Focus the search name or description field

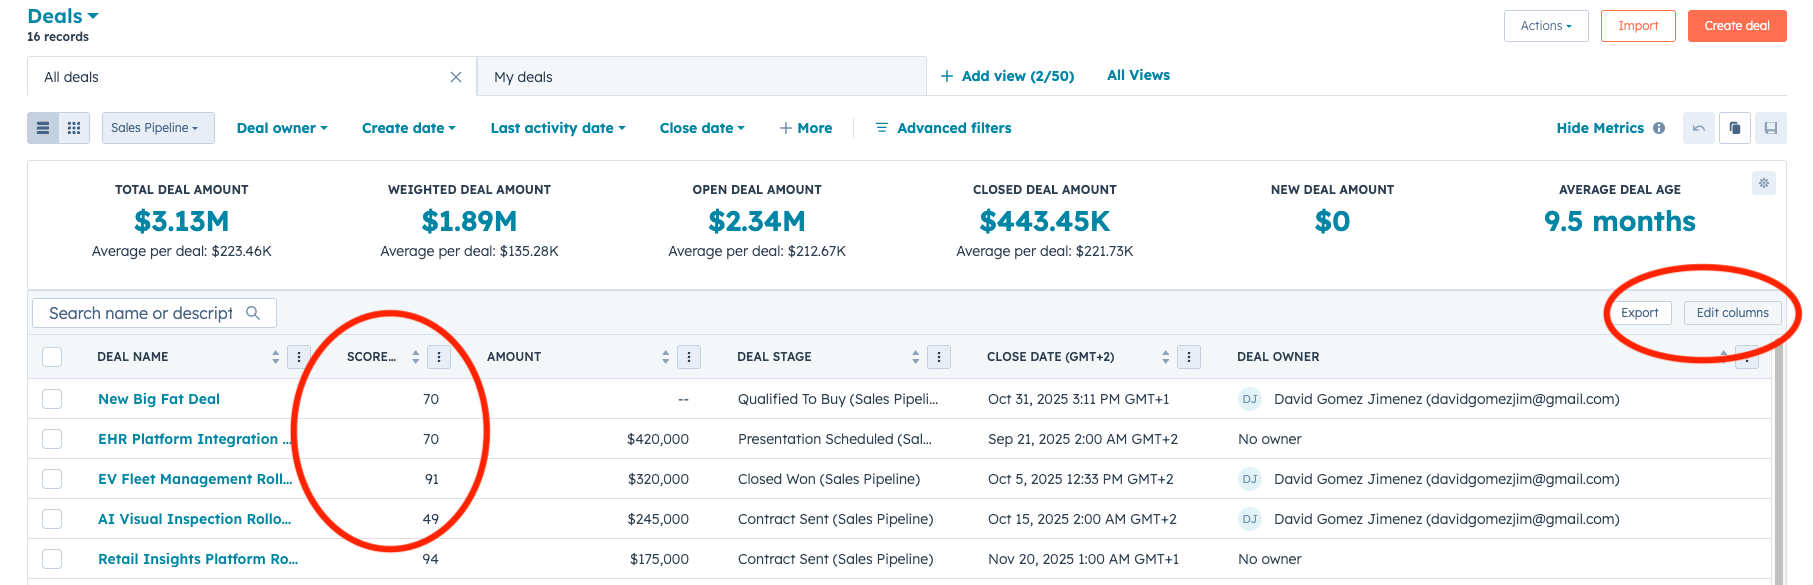(x=141, y=313)
